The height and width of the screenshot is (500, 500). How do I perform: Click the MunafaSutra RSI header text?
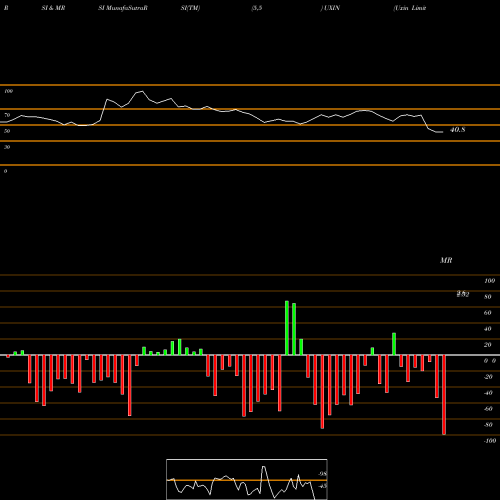click(x=123, y=8)
